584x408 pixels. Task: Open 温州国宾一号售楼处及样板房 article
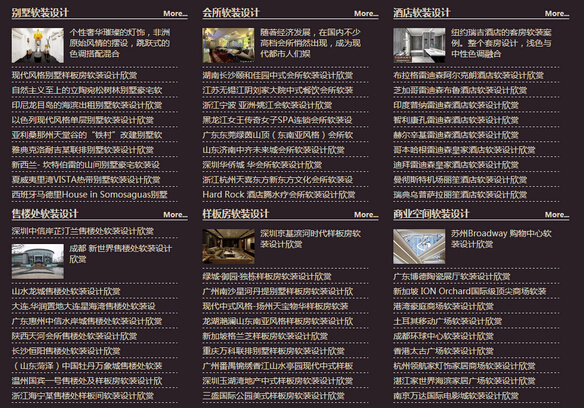tap(87, 381)
